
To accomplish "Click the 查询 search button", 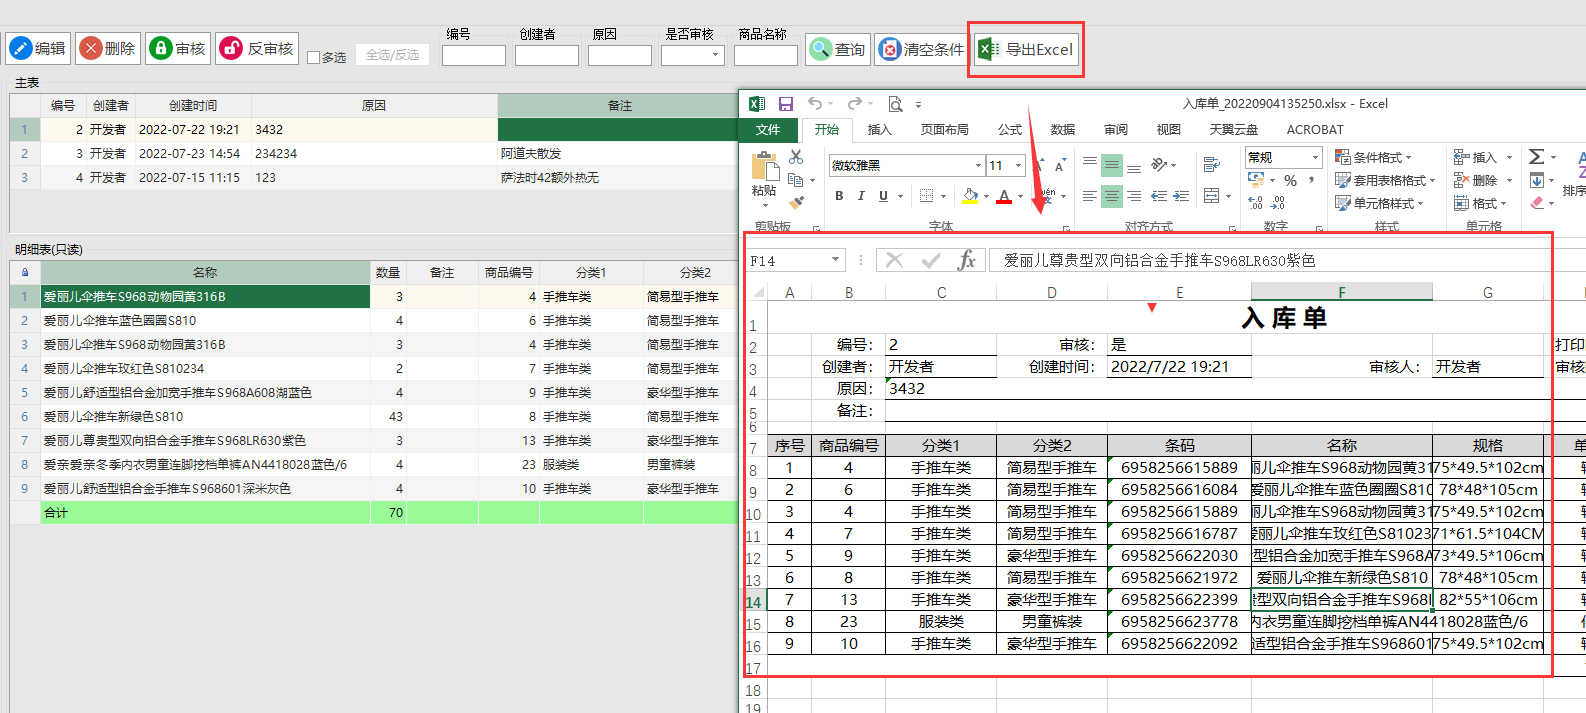I will (838, 48).
